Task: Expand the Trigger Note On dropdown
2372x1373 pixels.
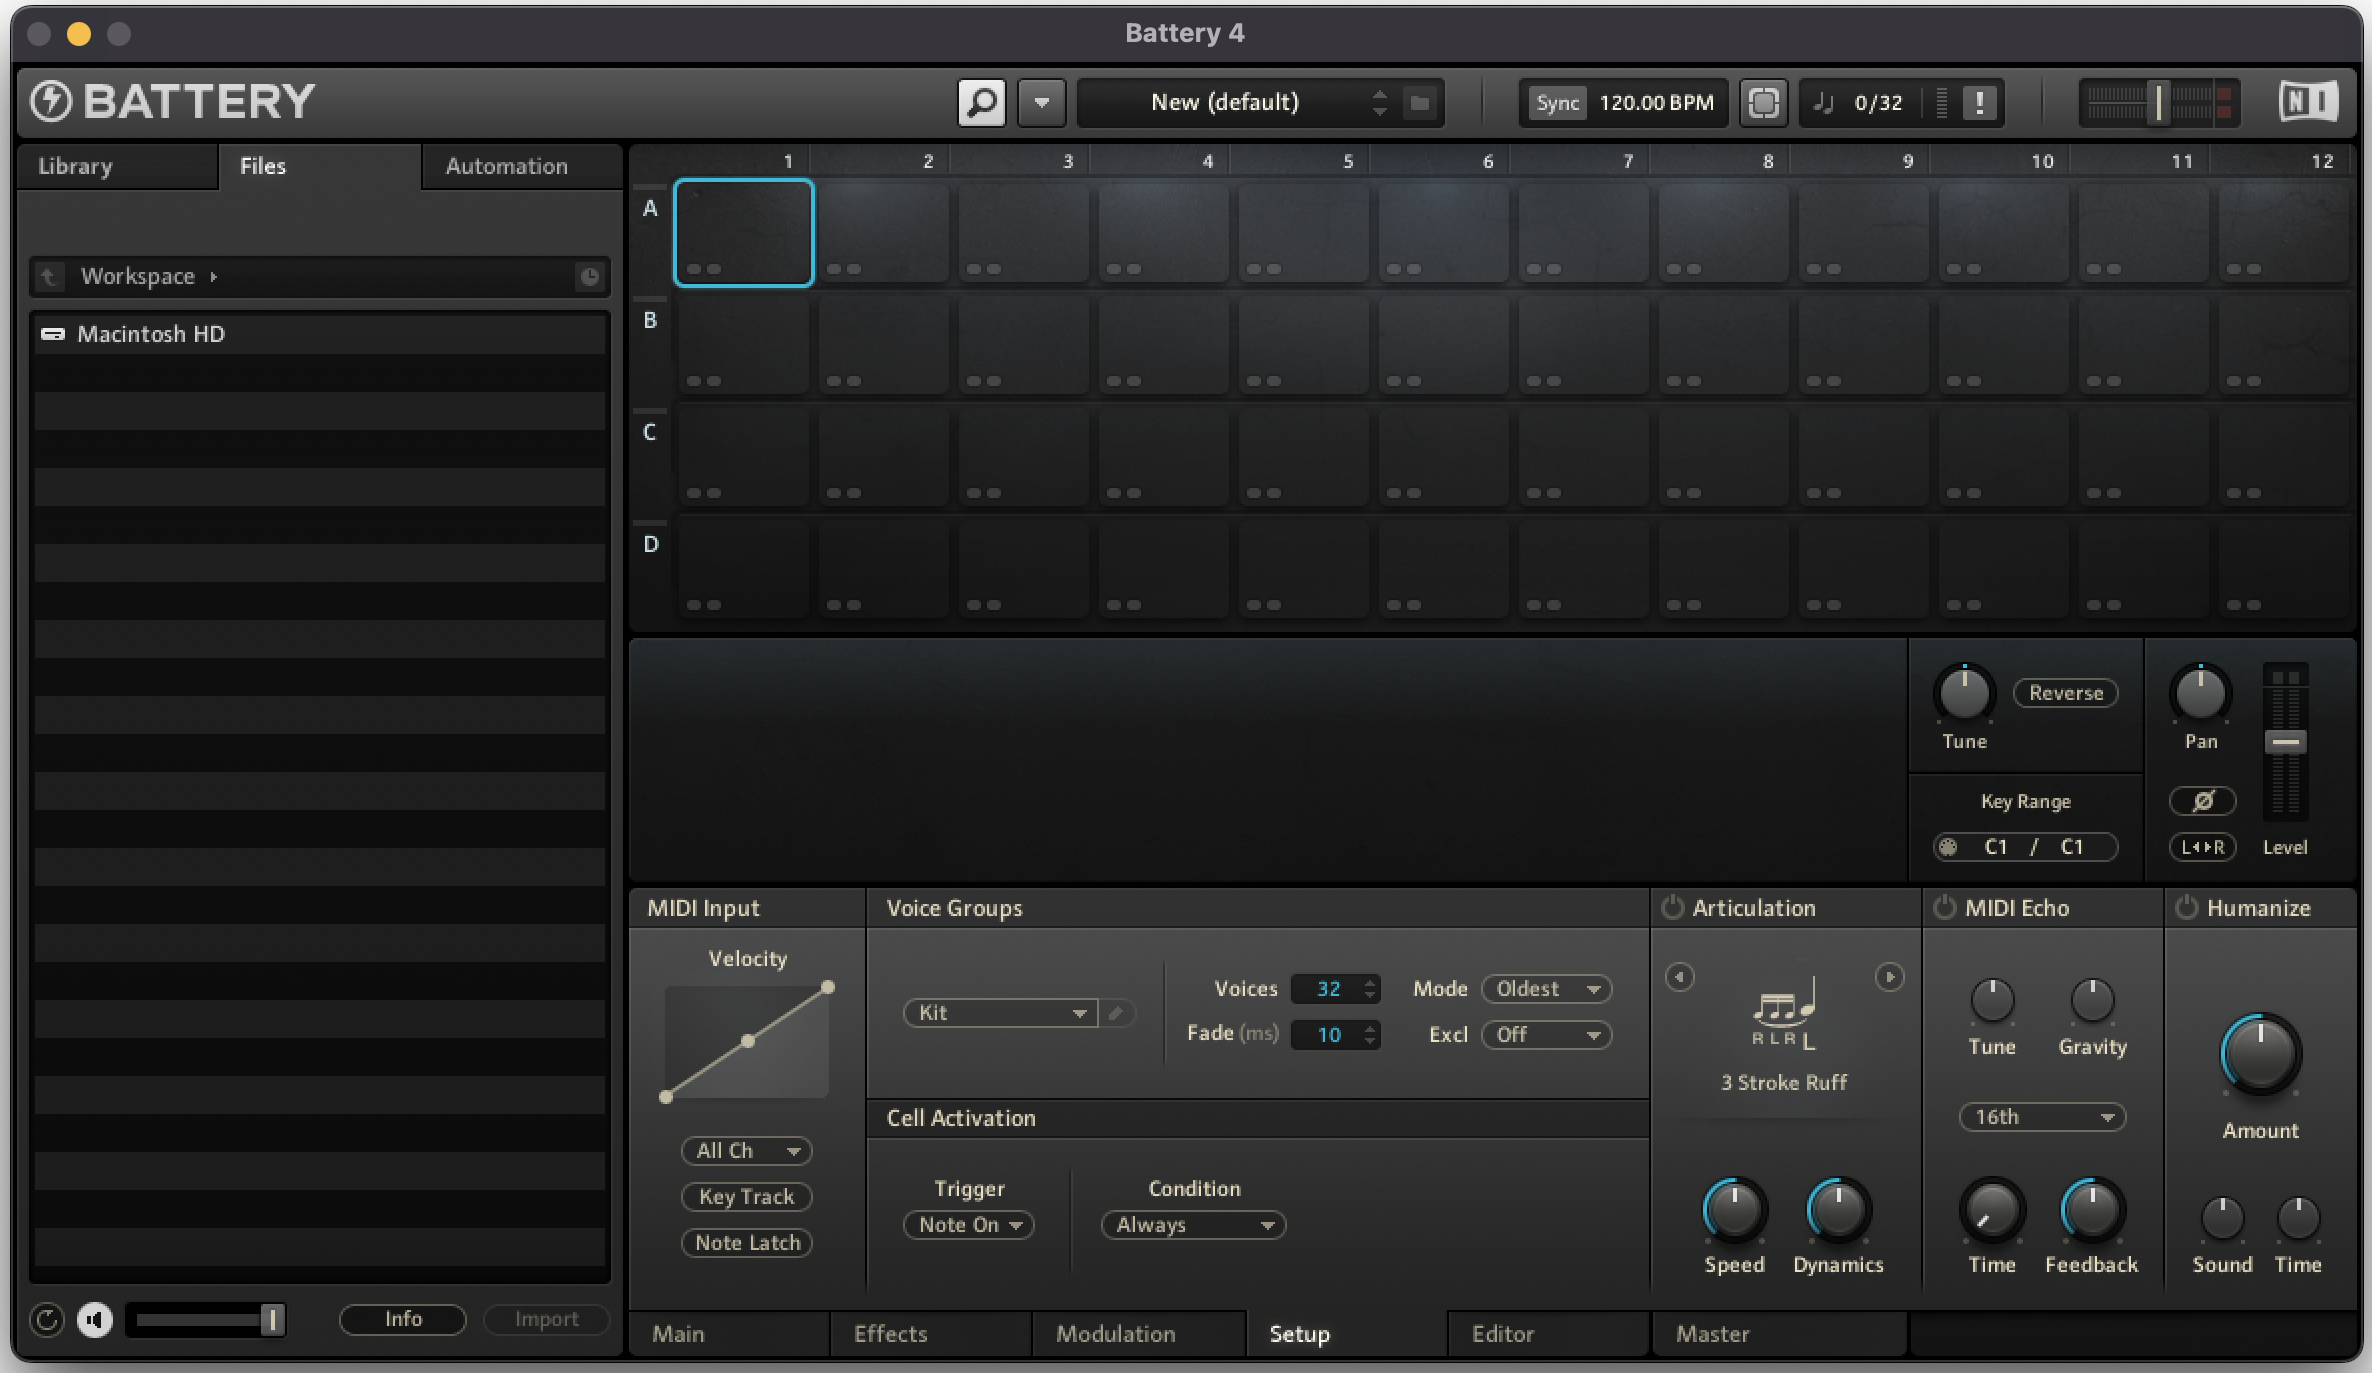Action: tap(968, 1225)
